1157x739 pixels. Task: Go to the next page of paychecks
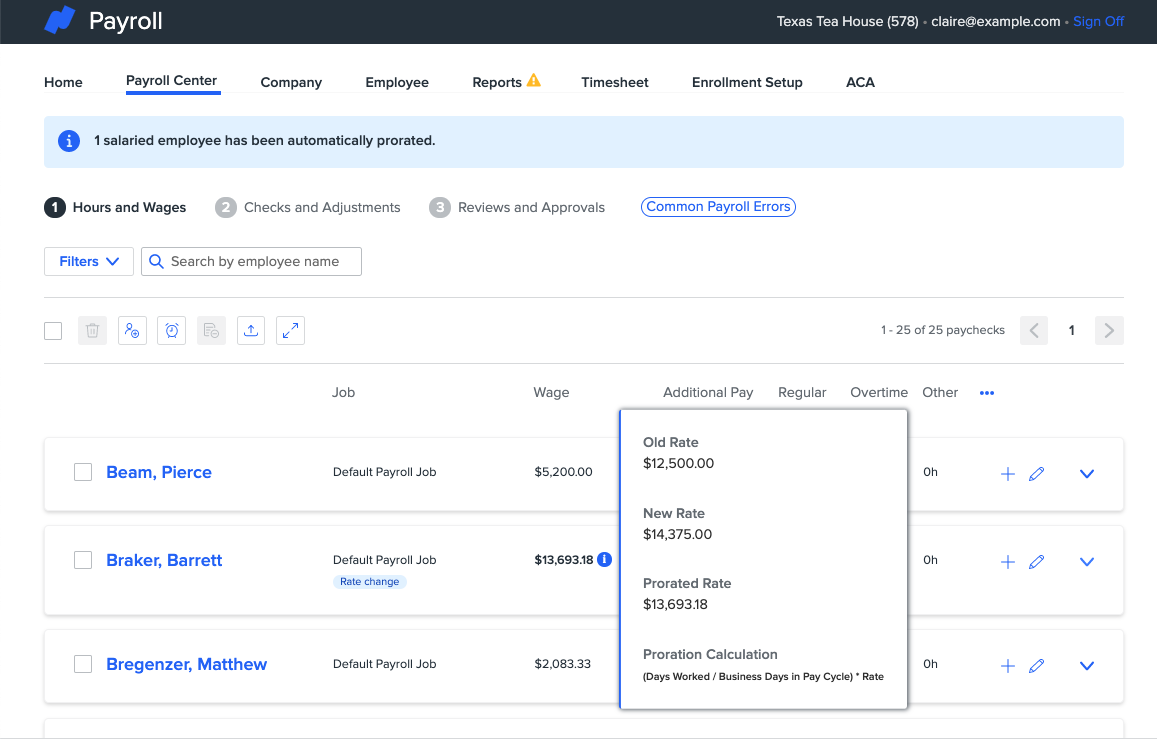1109,330
